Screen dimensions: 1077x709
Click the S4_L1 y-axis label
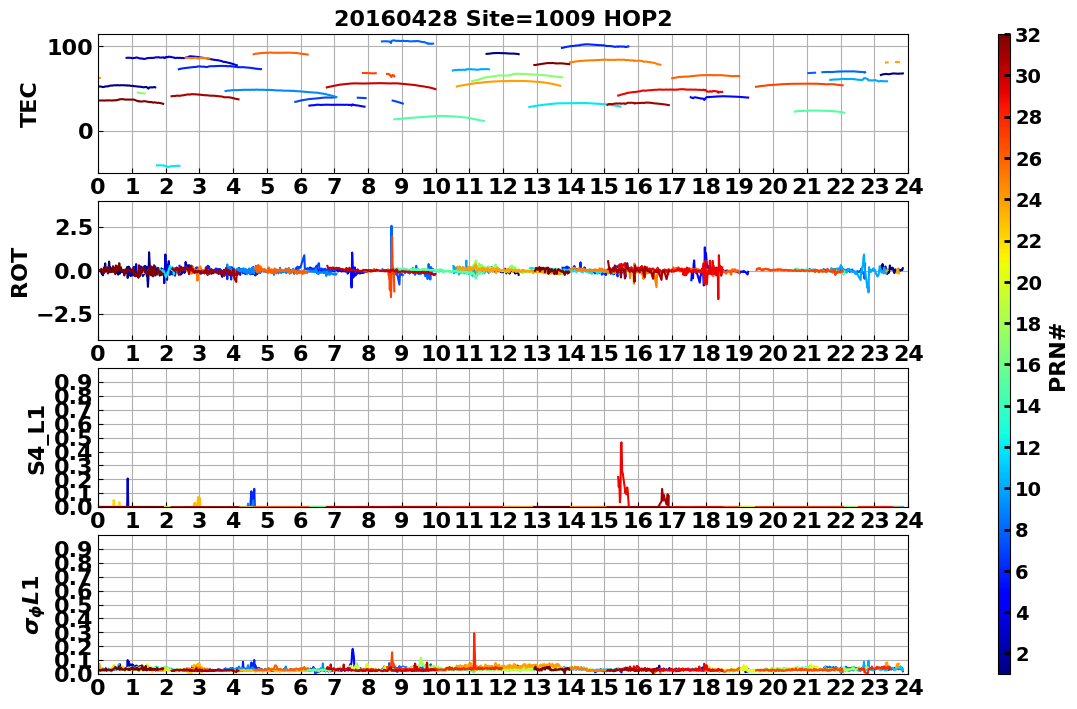pyautogui.click(x=36, y=440)
